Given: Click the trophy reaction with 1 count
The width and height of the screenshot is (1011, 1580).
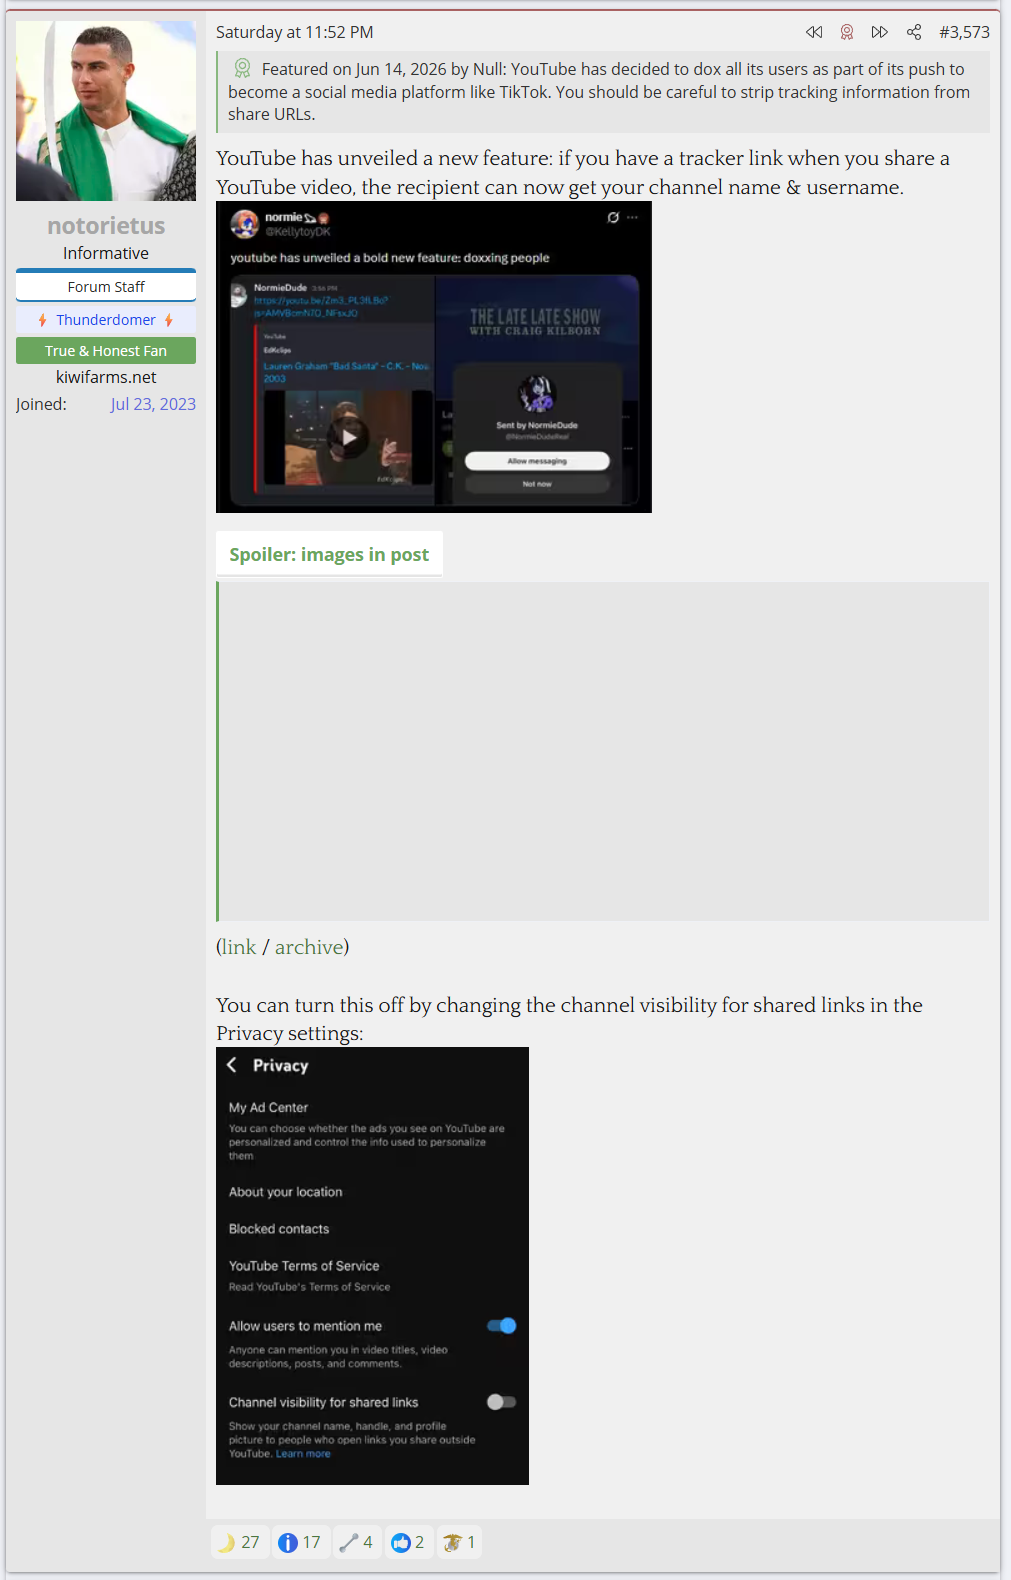Looking at the screenshot, I should [460, 1542].
